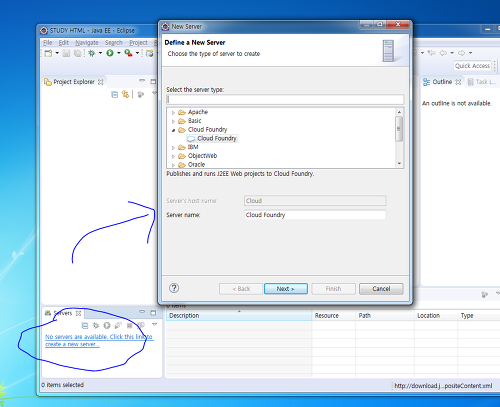Click the Run Last Tool icon with red toolbox
The width and height of the screenshot is (500, 407).
[128, 53]
